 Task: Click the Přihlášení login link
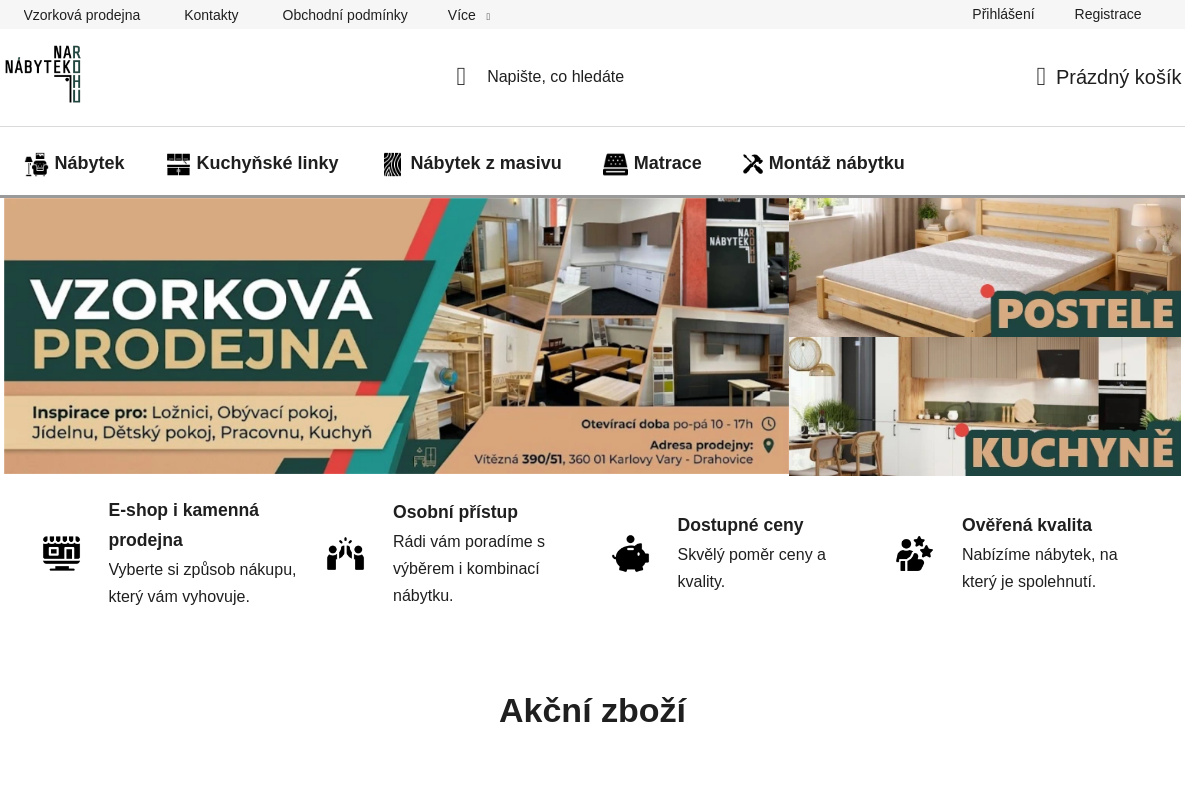pyautogui.click(x=1003, y=14)
